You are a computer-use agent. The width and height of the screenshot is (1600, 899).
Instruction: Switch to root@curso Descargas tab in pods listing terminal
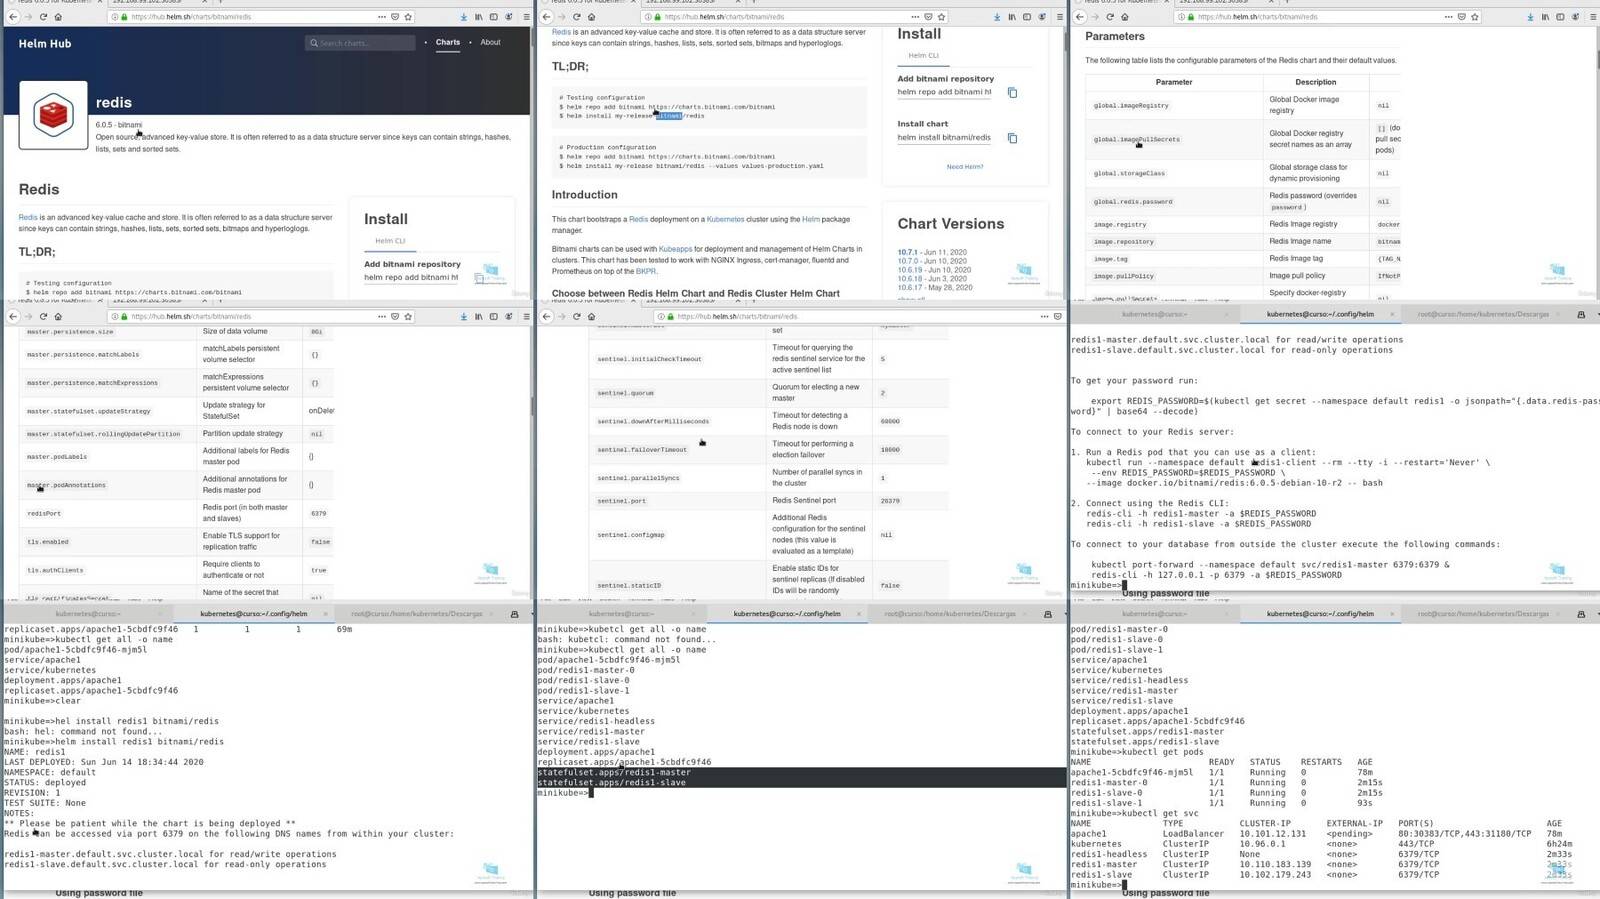[x=1482, y=613]
